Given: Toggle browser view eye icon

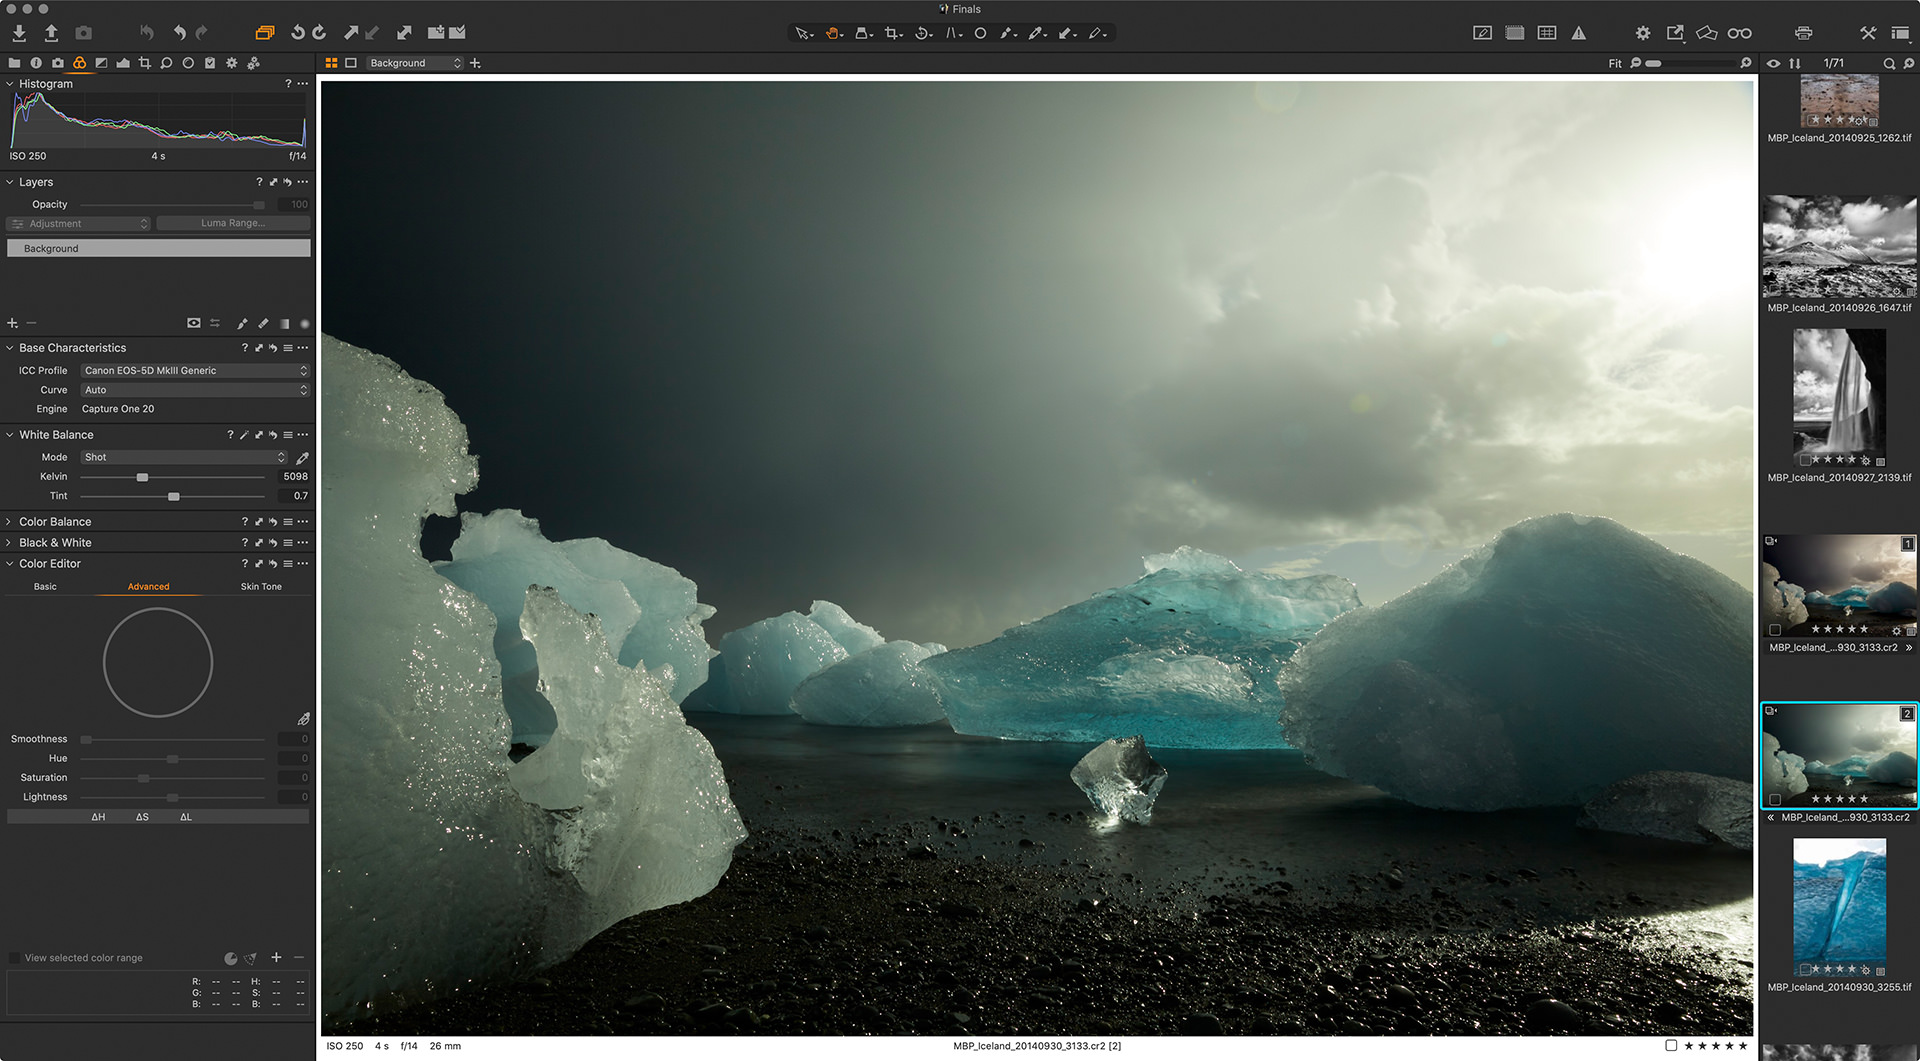Looking at the screenshot, I should tap(1773, 63).
